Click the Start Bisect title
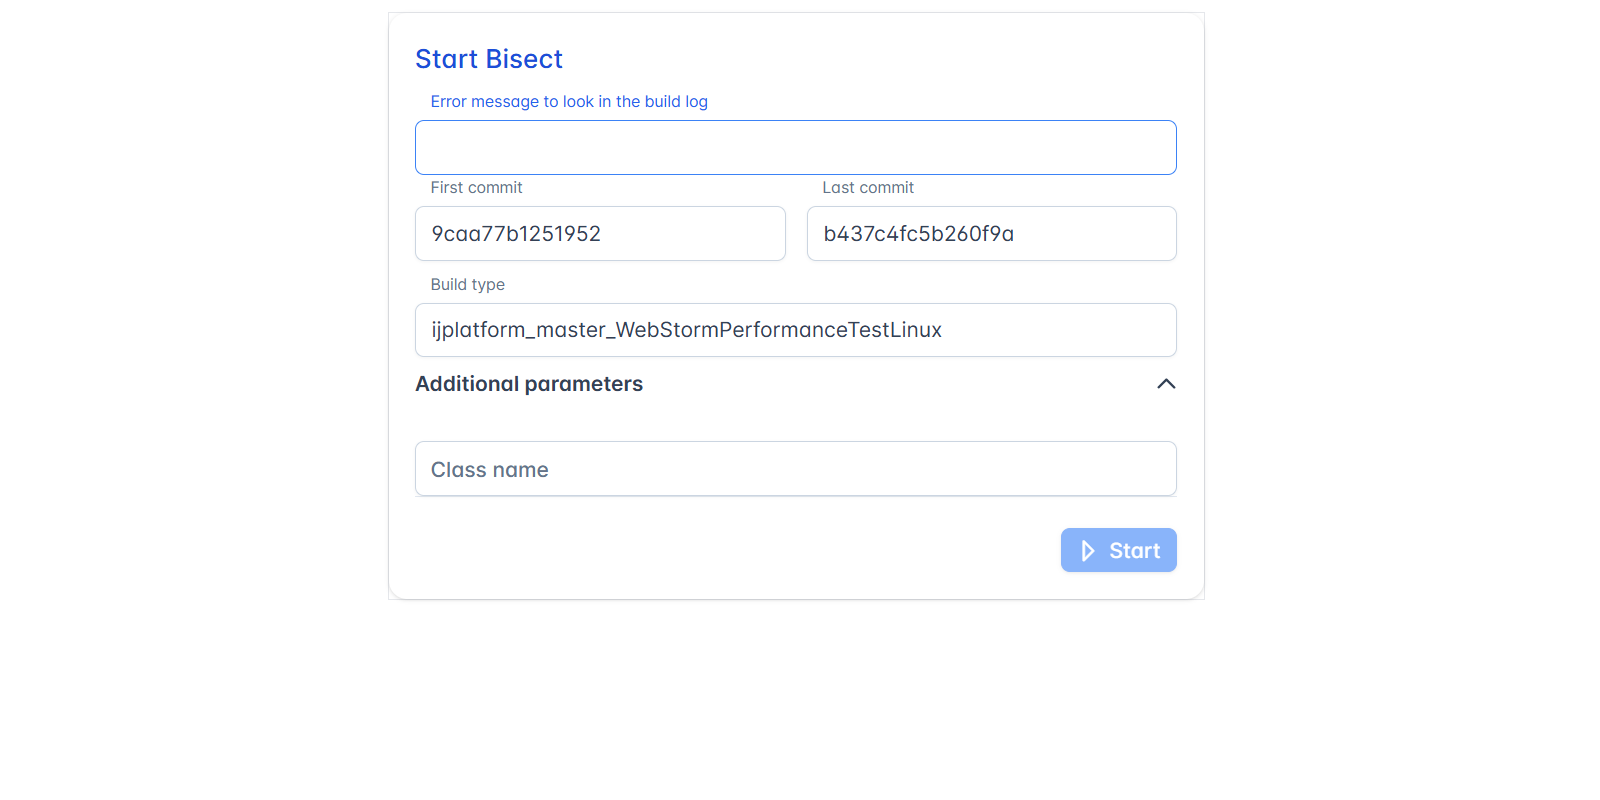Screen dimensions: 1600x800 489,59
